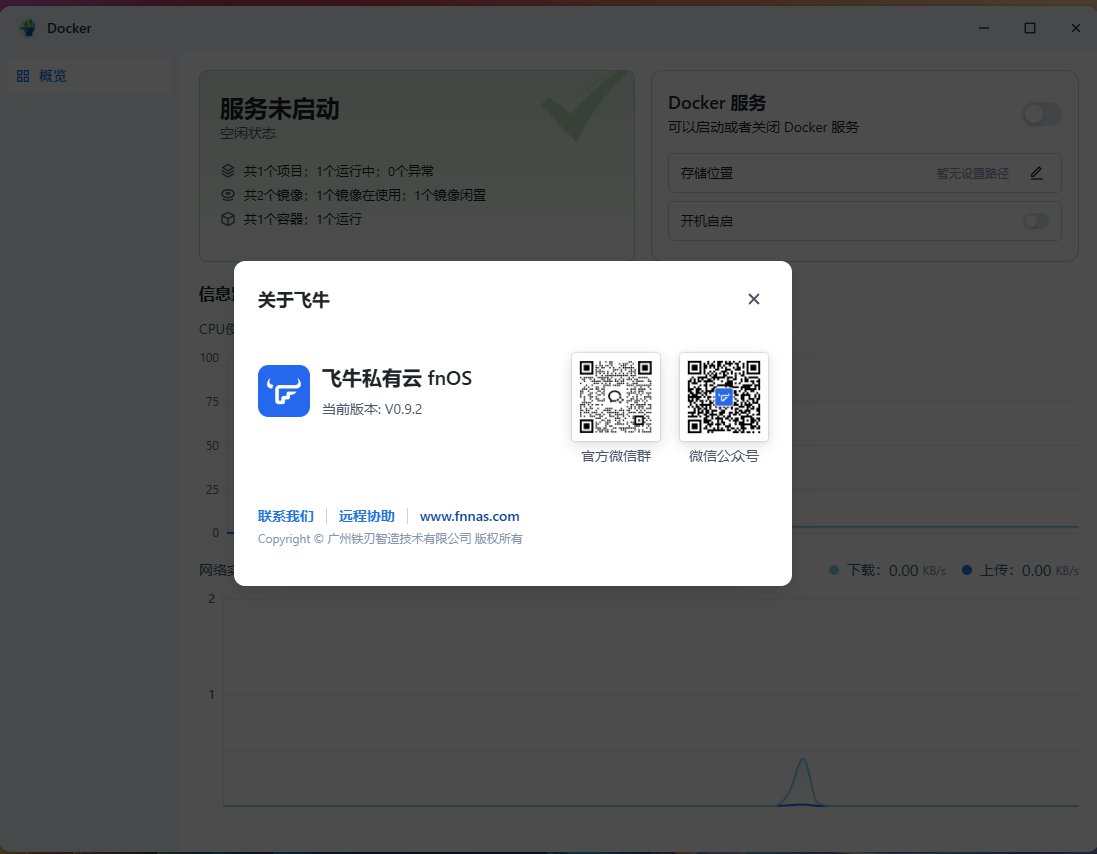Close the Docker window
Screen dimensions: 1097x854
[1076, 28]
